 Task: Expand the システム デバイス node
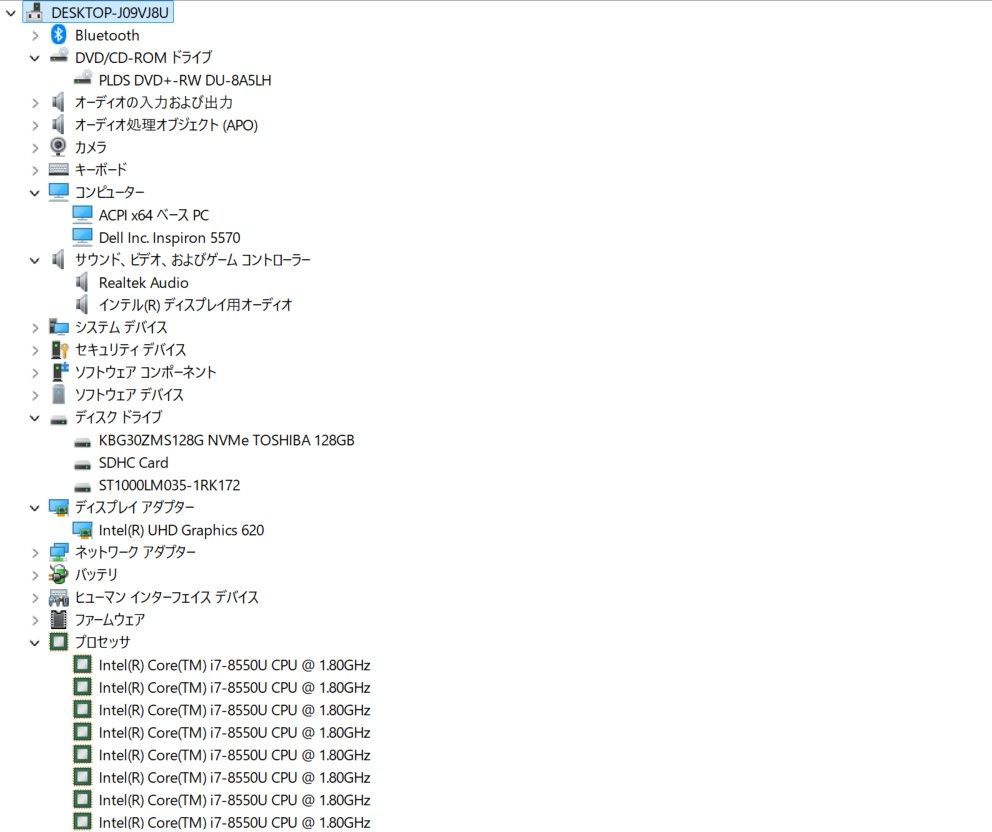coord(35,327)
